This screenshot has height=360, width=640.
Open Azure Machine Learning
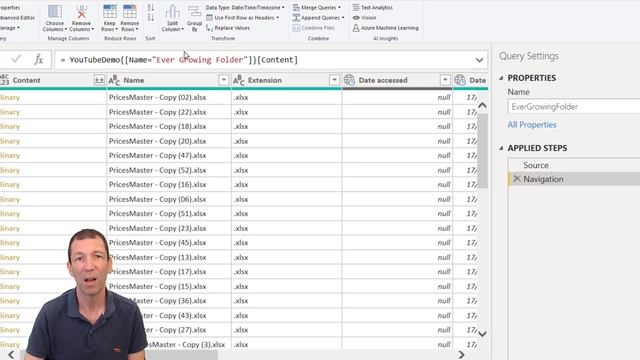pyautogui.click(x=385, y=28)
